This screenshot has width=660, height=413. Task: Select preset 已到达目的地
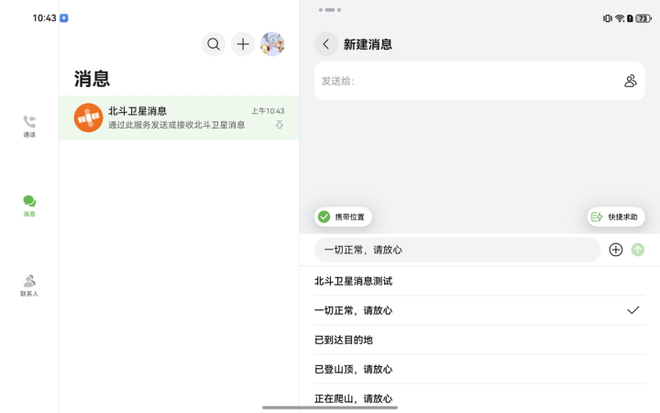[x=479, y=340]
